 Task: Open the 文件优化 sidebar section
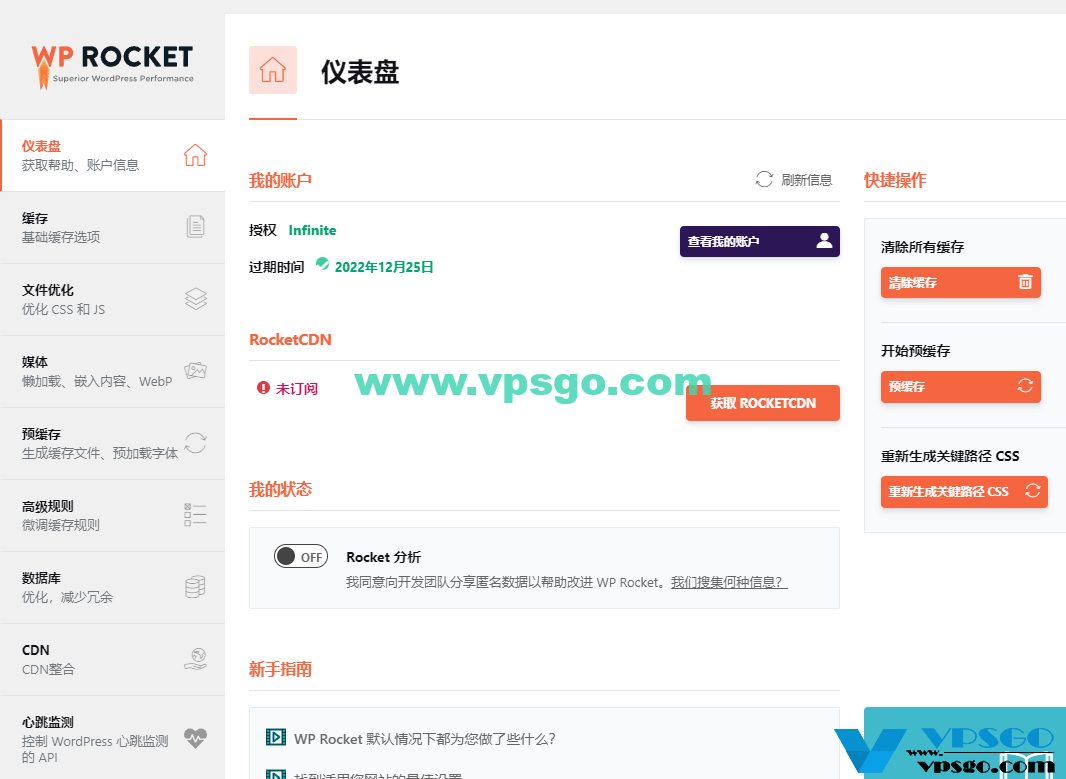coord(113,300)
